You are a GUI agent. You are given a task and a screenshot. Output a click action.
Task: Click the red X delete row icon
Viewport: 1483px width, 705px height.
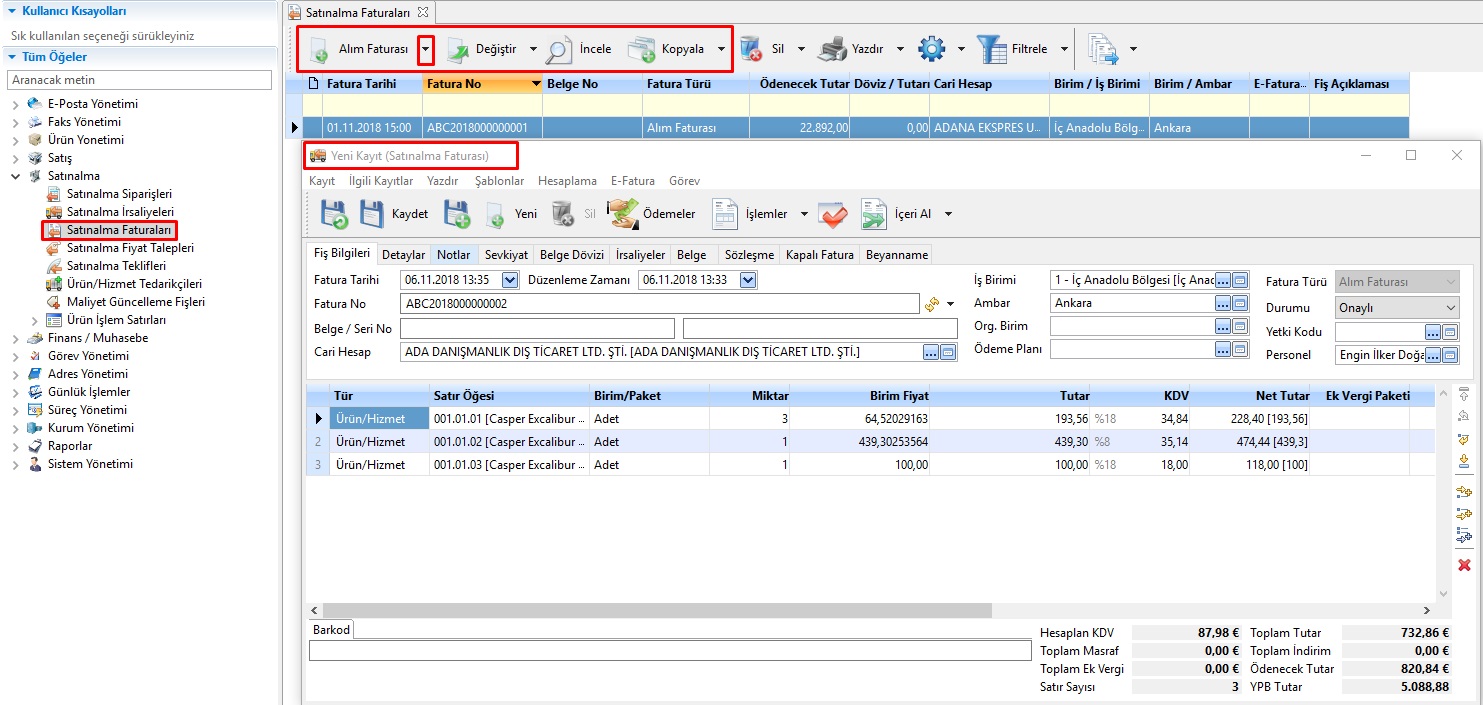point(1464,565)
